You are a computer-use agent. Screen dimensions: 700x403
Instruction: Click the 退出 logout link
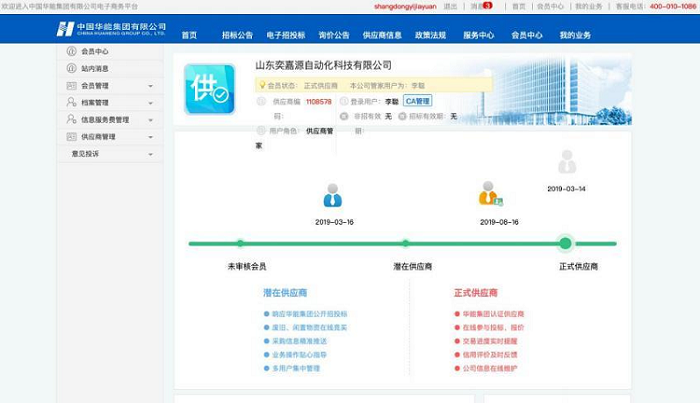450,6
